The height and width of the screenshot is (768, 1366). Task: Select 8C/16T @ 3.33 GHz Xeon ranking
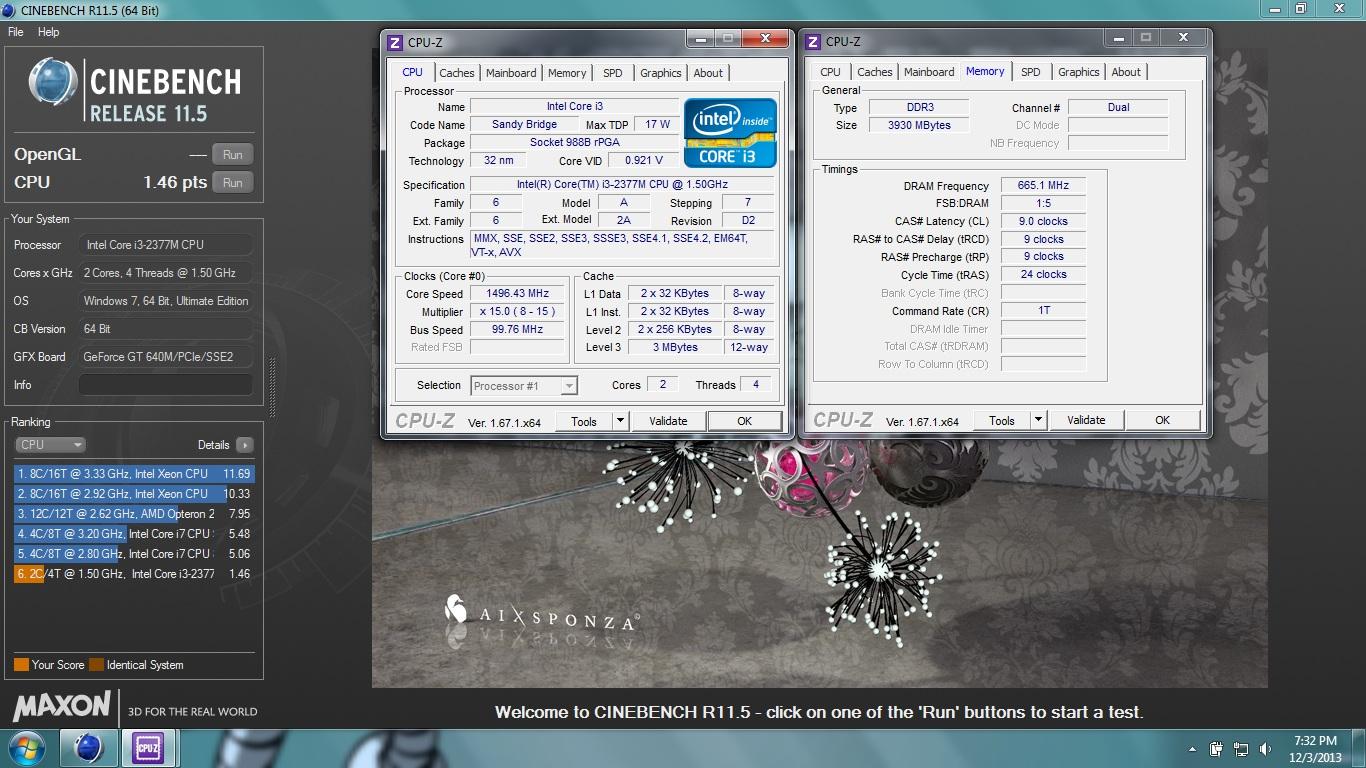click(x=134, y=474)
